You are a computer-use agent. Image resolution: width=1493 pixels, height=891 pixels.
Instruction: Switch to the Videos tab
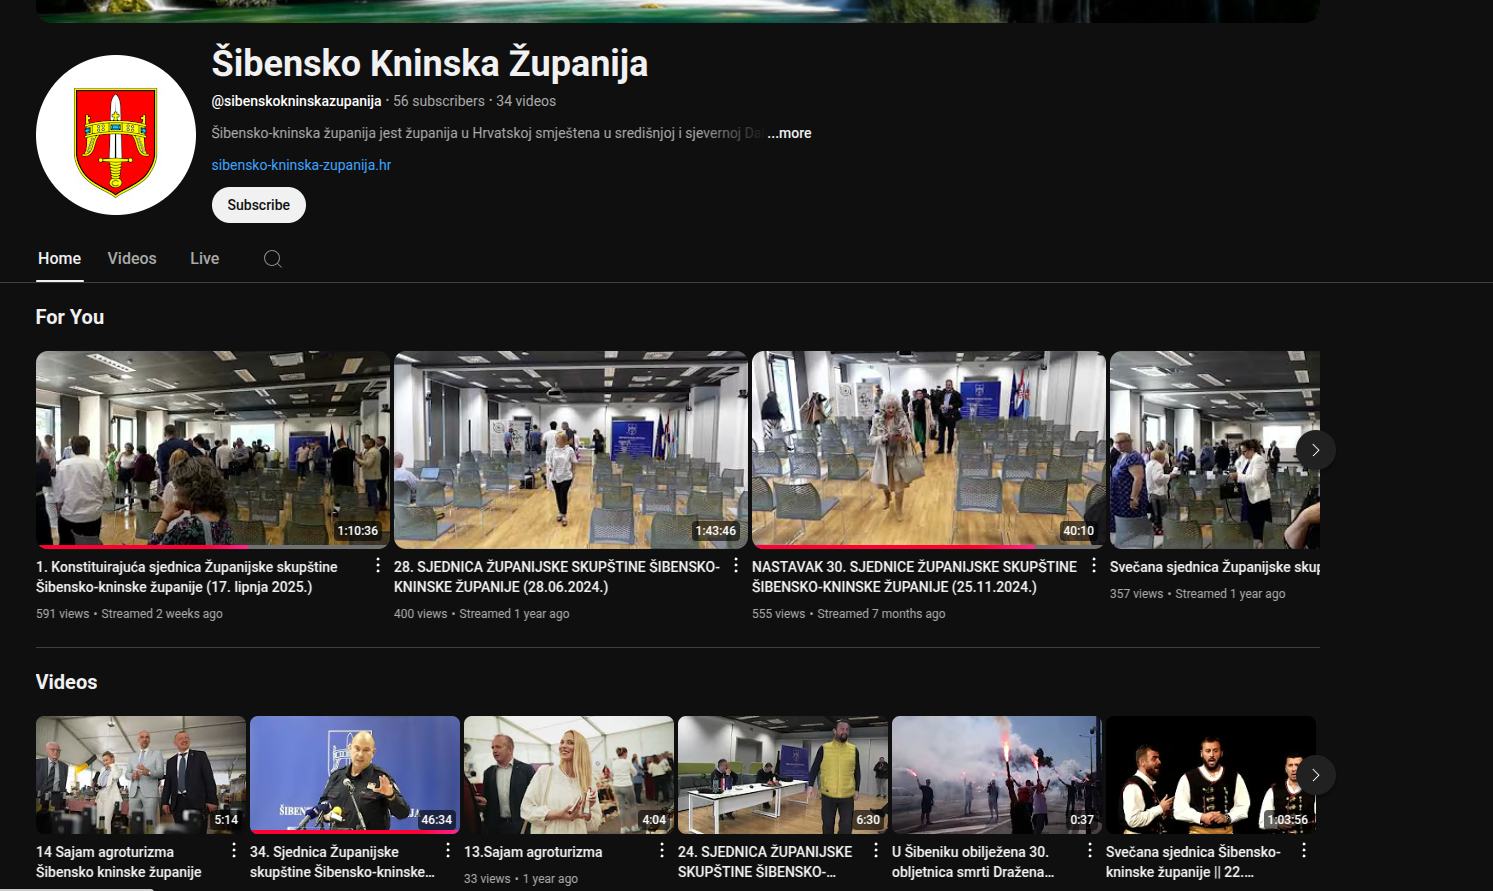(x=132, y=259)
